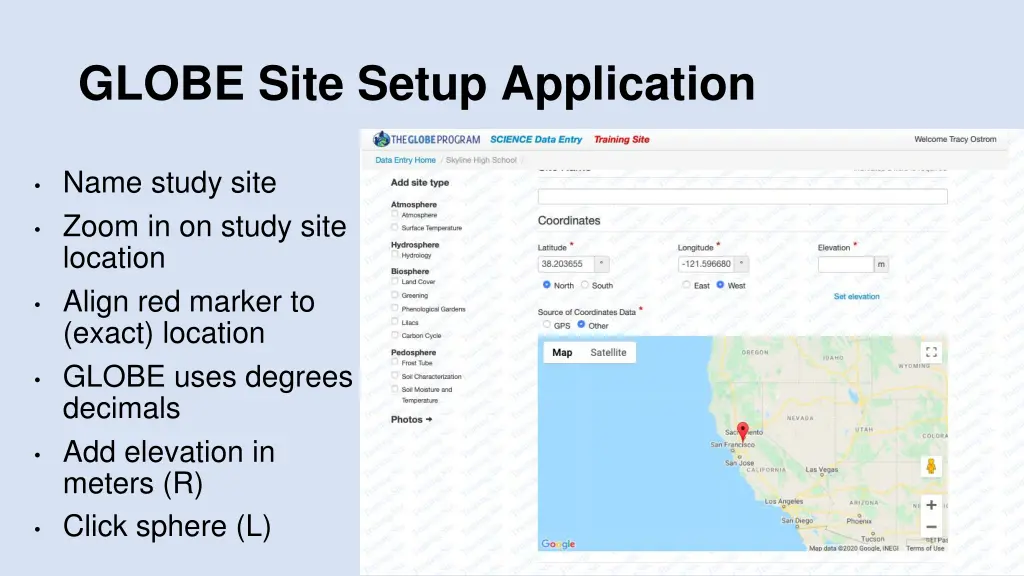The width and height of the screenshot is (1024, 576).
Task: Enable the Hydrology checkbox
Action: coord(394,255)
